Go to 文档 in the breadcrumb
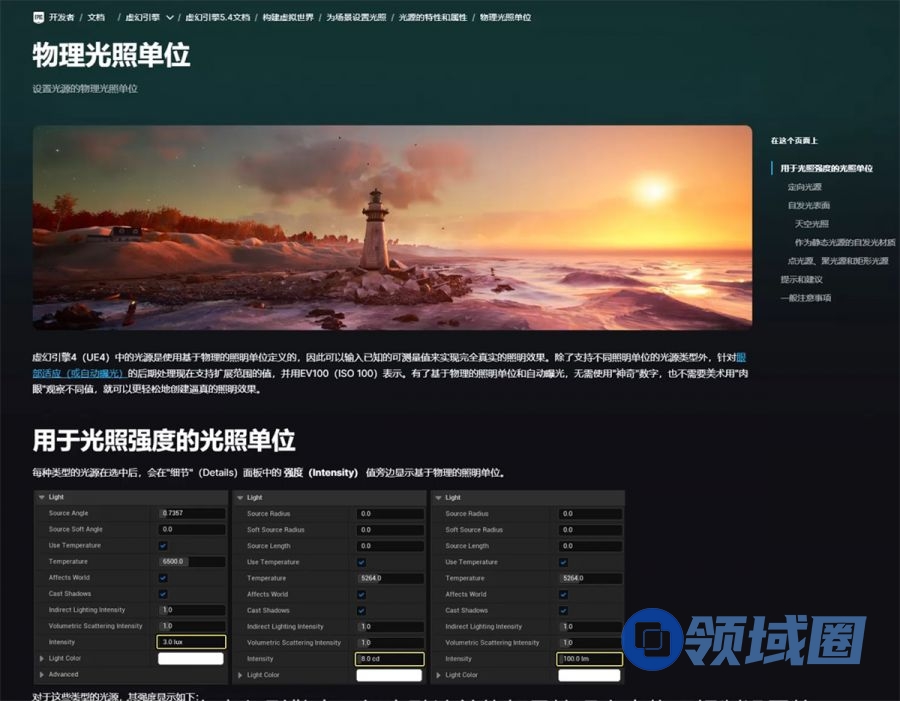 [x=96, y=18]
